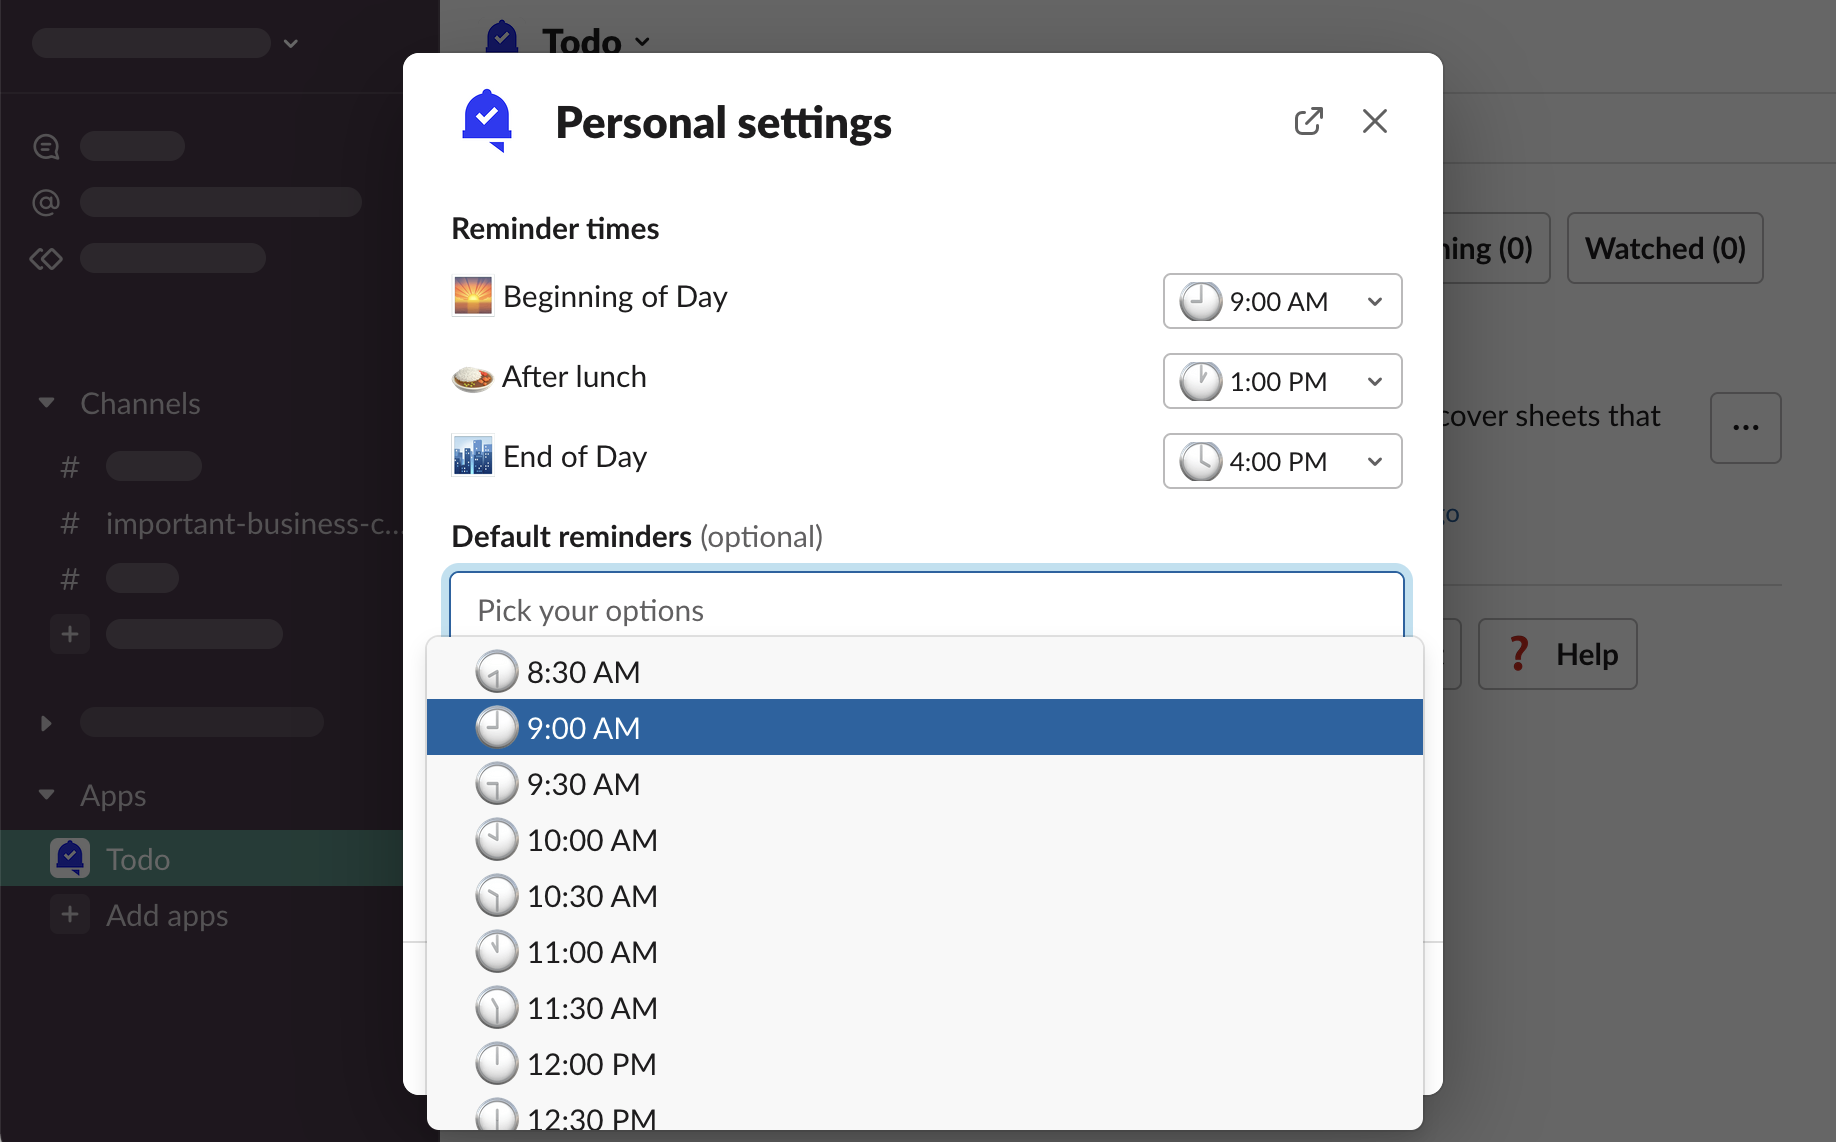The height and width of the screenshot is (1142, 1836).
Task: Pick 12:00 PM from the list
Action: (x=592, y=1064)
